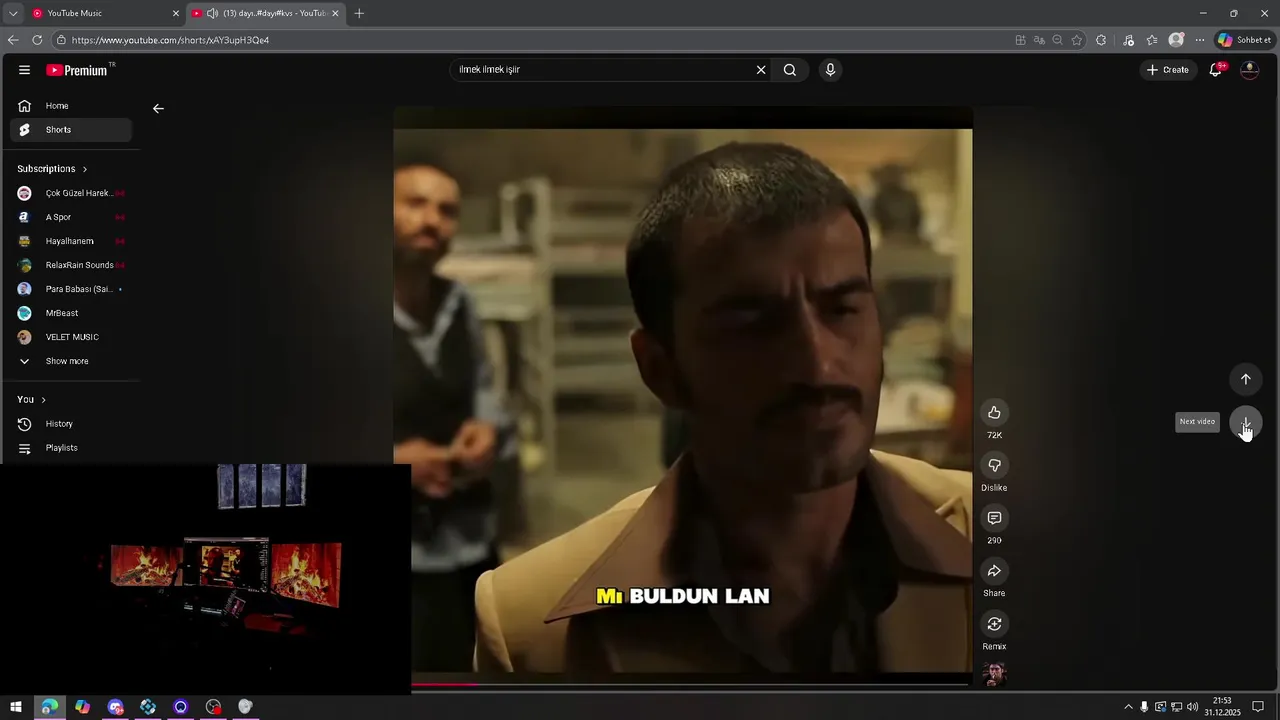Open the Çok Güzel Hareketler subscription
Screen dimensions: 1280x720
(70, 193)
